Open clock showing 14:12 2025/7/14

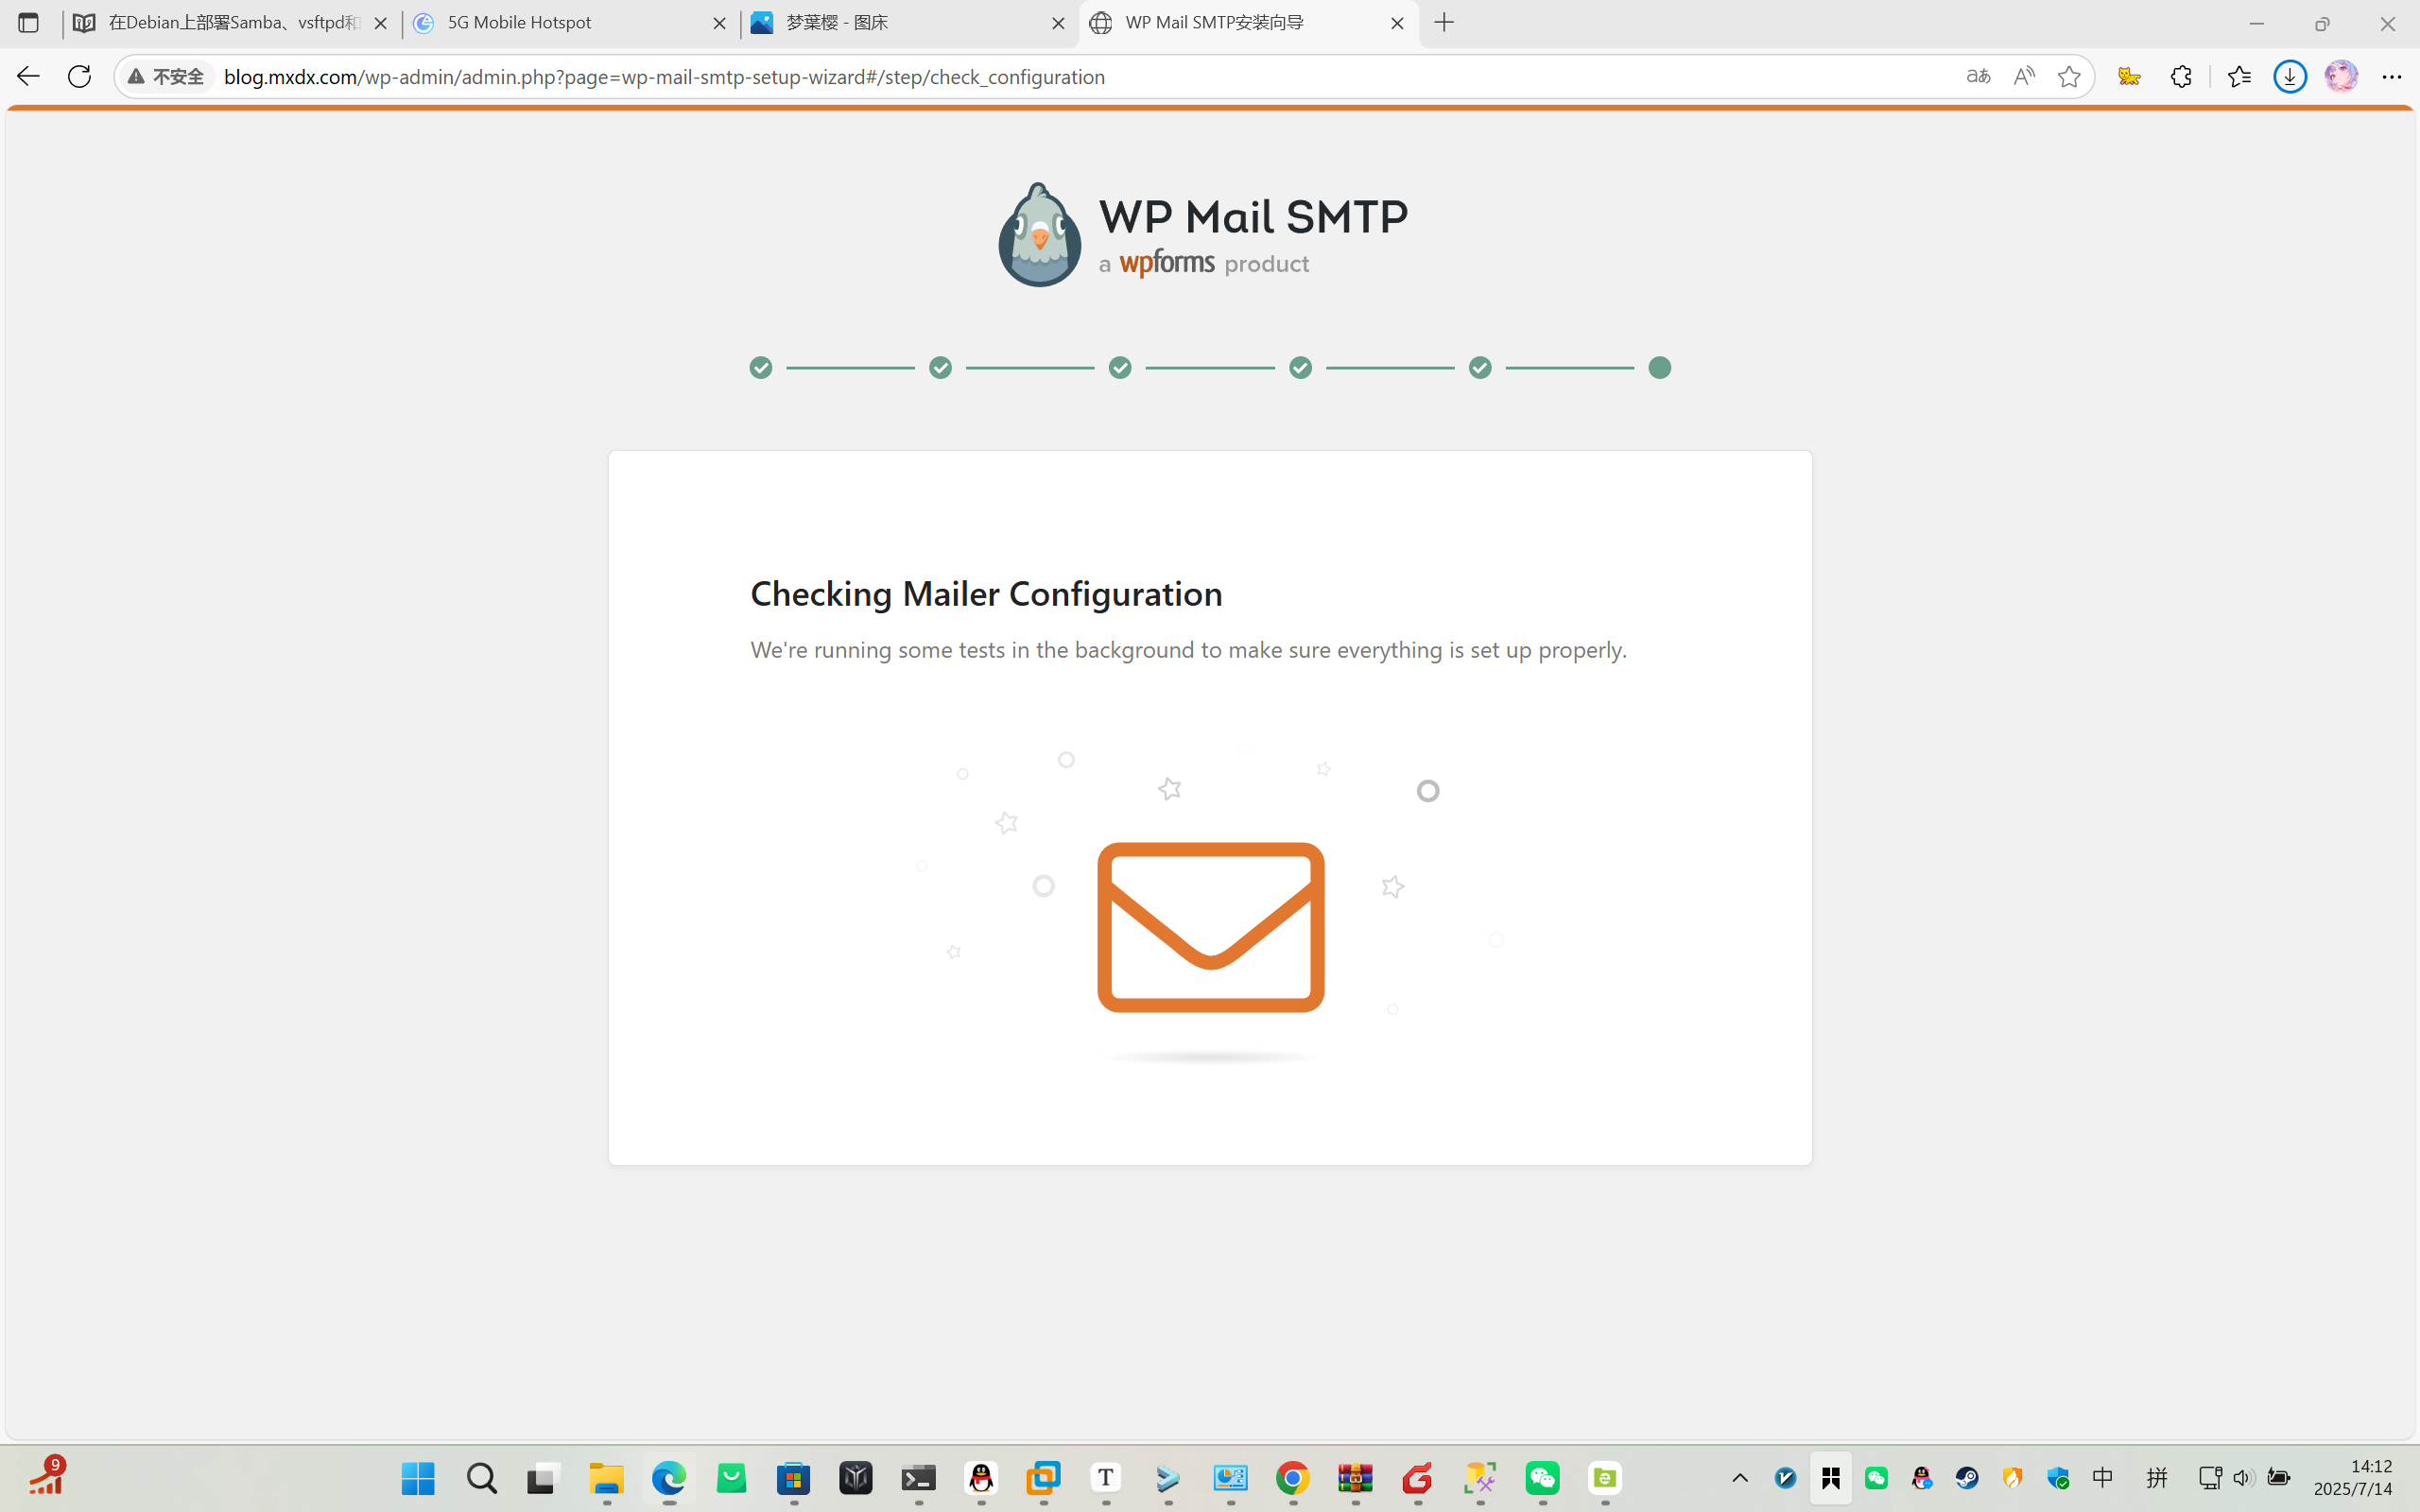[2353, 1478]
